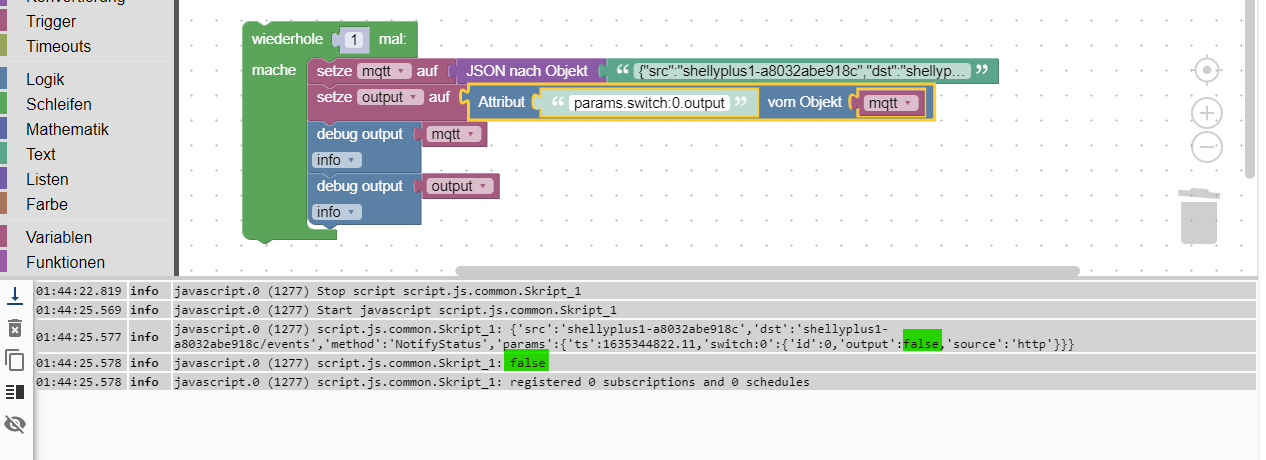Click the vertical workspace scrollbar

(1251, 90)
